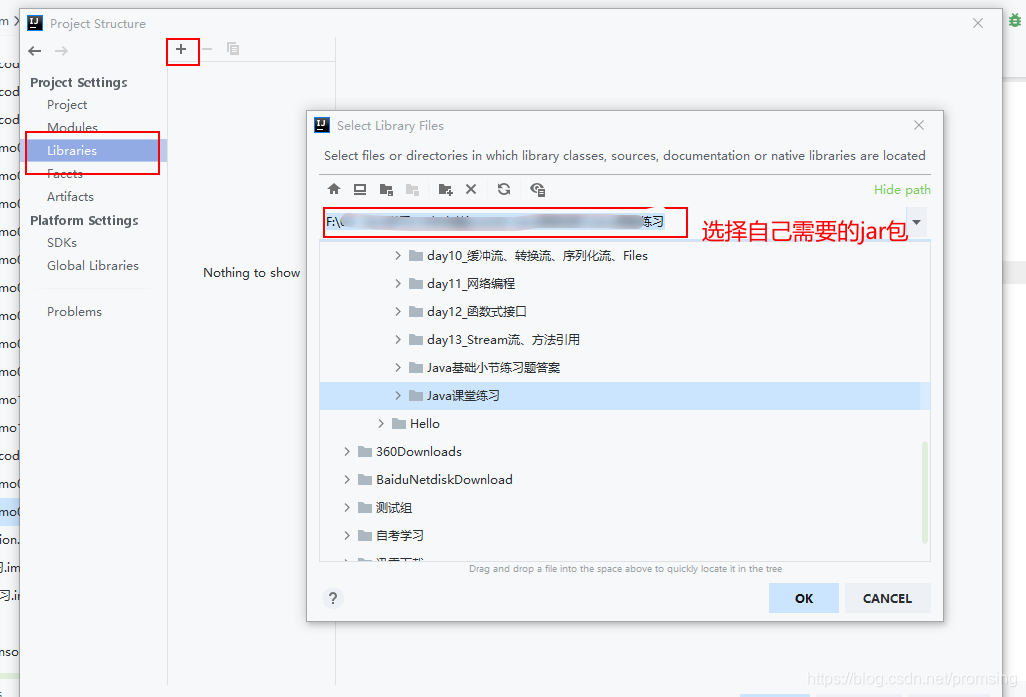Expand the Java课堂练习 folder
Viewport: 1026px width, 697px height.
(398, 395)
